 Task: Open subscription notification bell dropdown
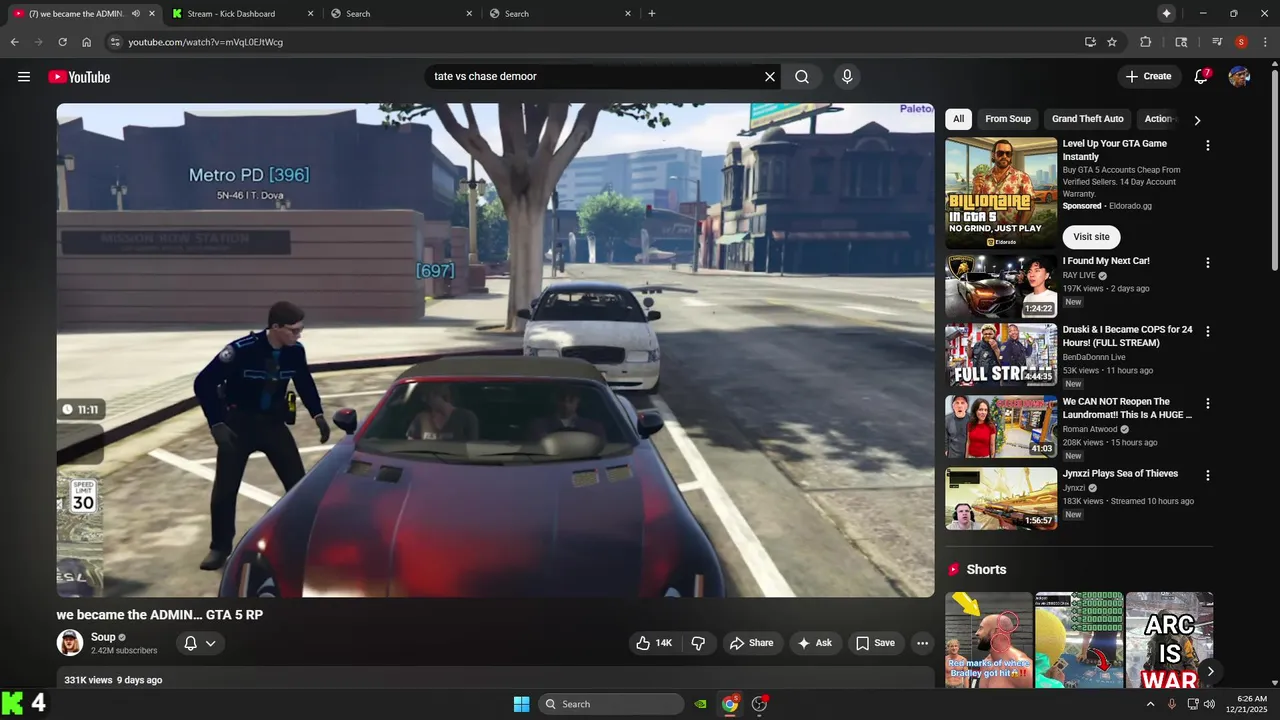click(x=200, y=643)
